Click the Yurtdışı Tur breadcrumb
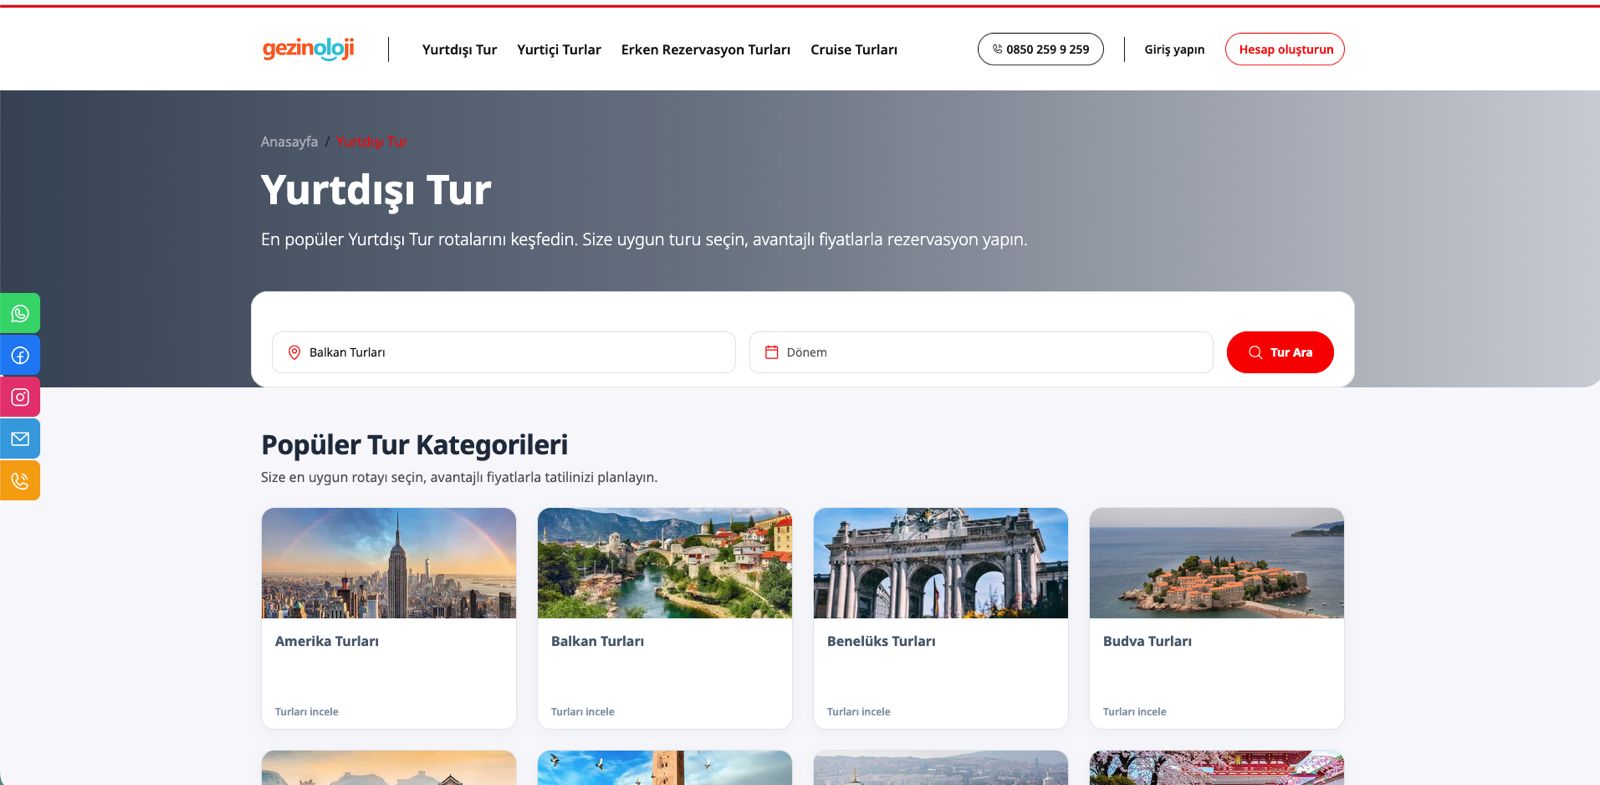This screenshot has width=1600, height=785. 372,142
